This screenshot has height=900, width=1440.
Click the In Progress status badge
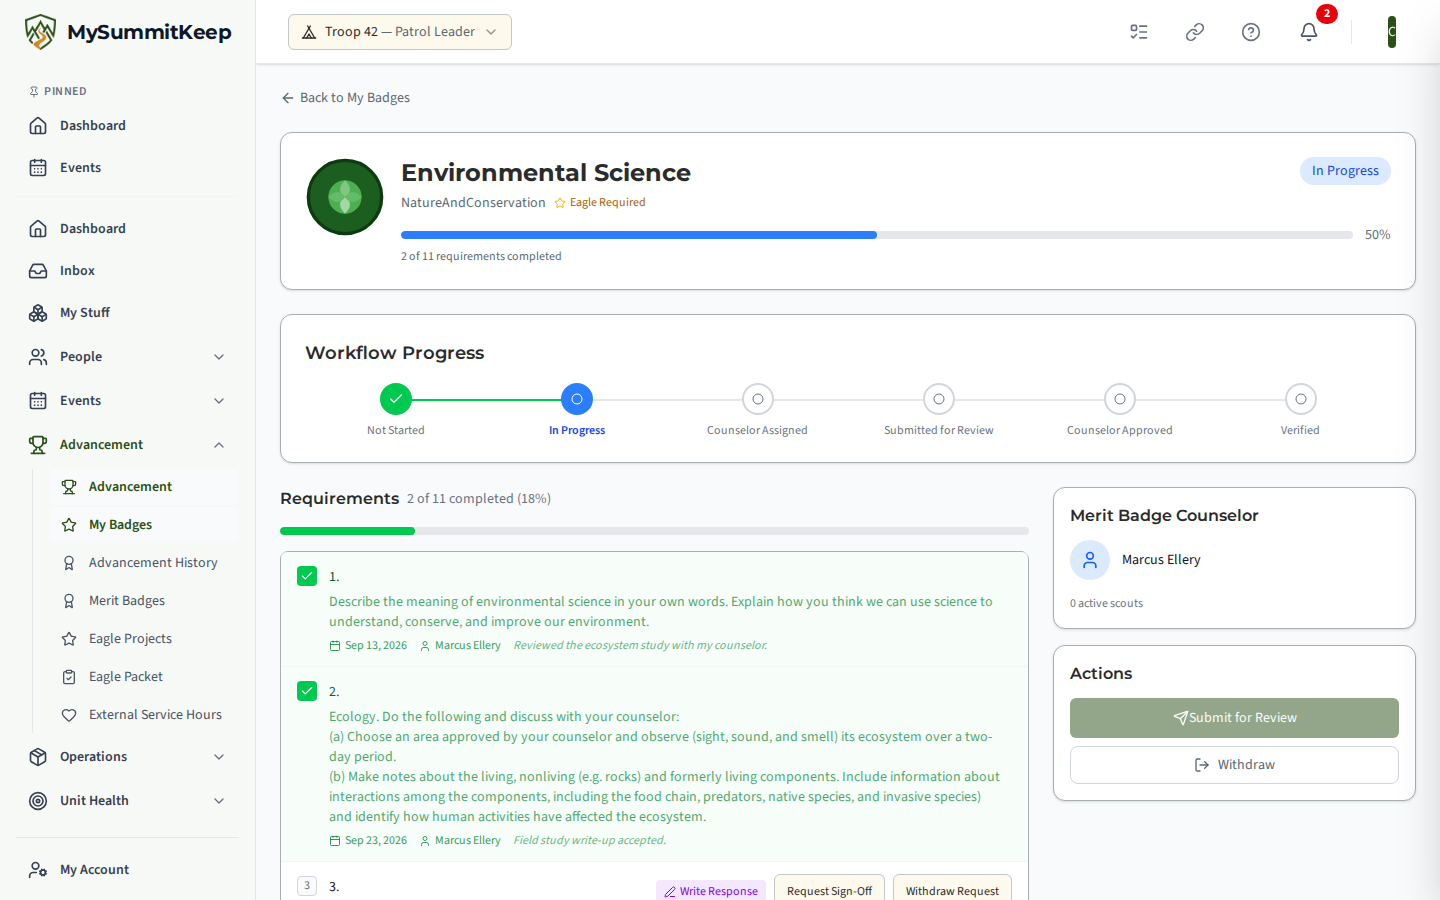pyautogui.click(x=1345, y=171)
